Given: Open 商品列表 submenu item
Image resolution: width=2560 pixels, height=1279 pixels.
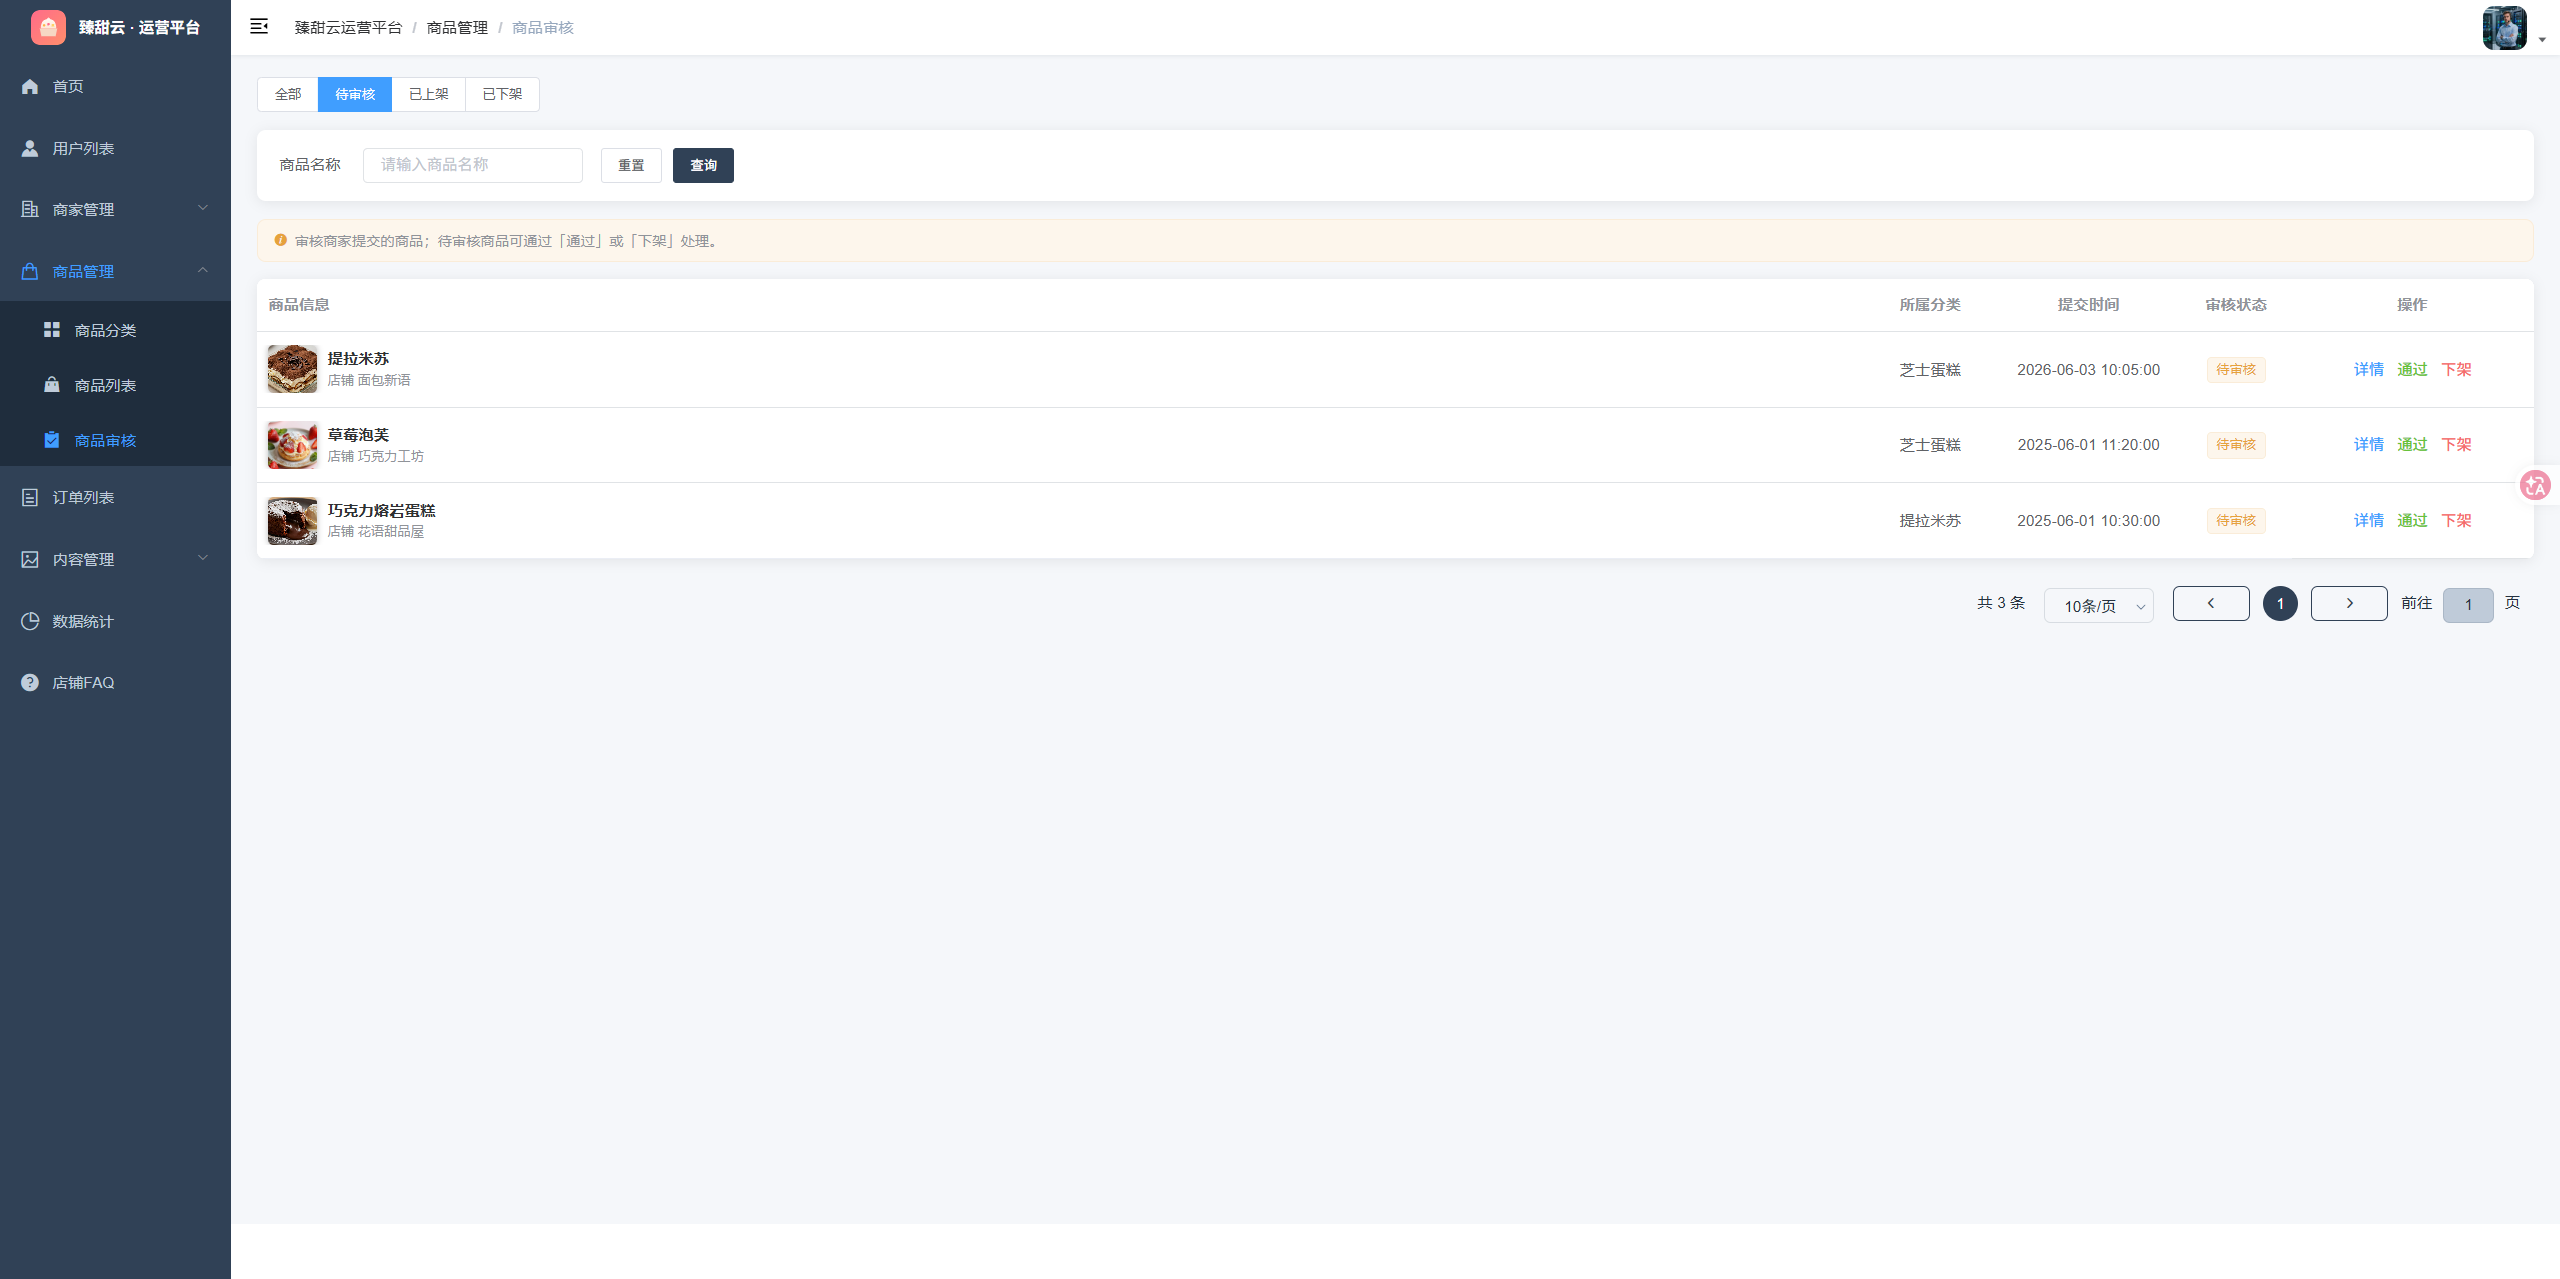Looking at the screenshot, I should click(x=115, y=385).
